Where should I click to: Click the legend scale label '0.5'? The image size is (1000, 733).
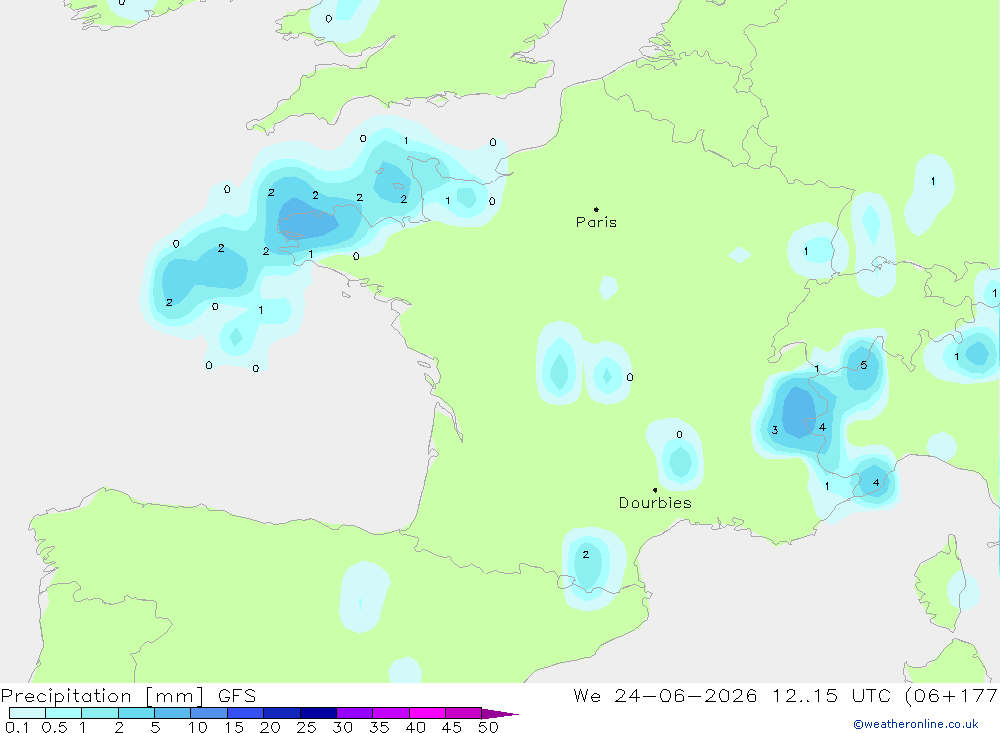point(55,727)
